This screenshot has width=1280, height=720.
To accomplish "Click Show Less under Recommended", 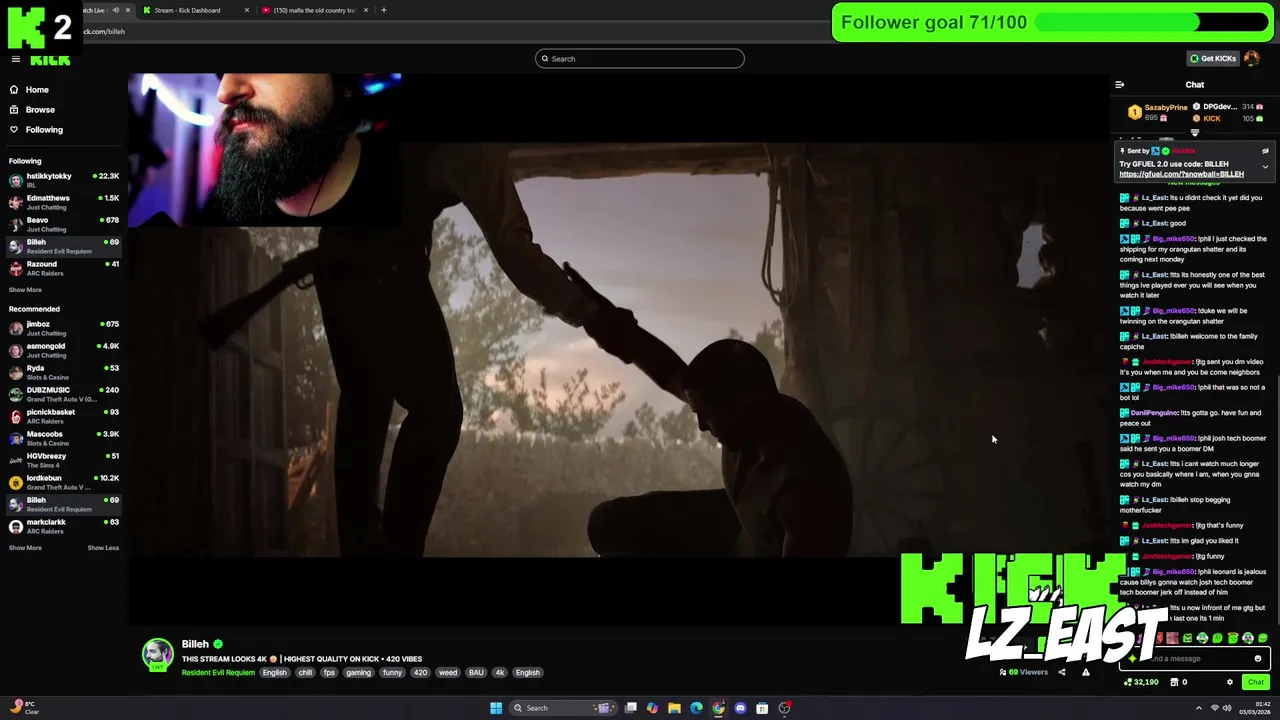I will [x=103, y=548].
